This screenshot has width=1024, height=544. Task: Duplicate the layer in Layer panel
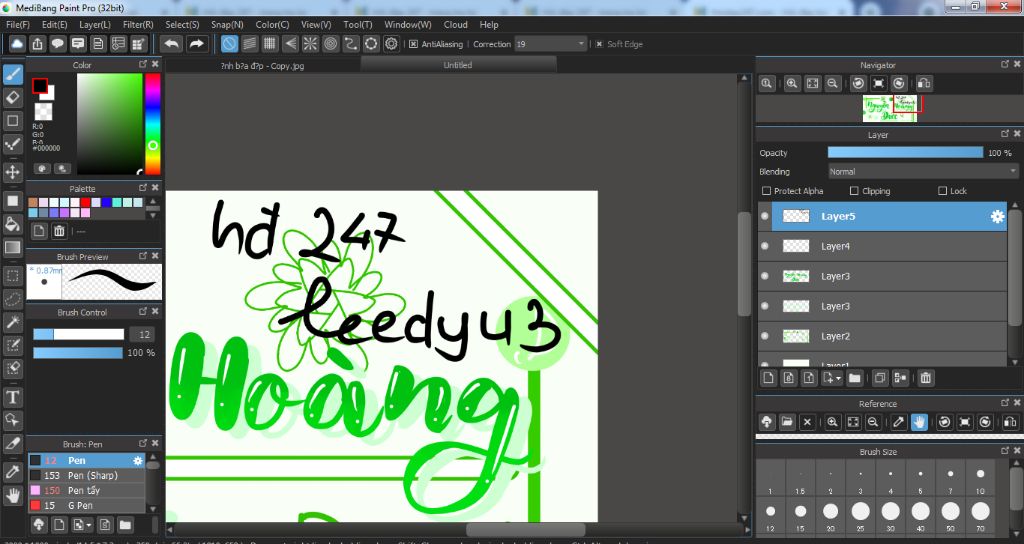tap(880, 377)
